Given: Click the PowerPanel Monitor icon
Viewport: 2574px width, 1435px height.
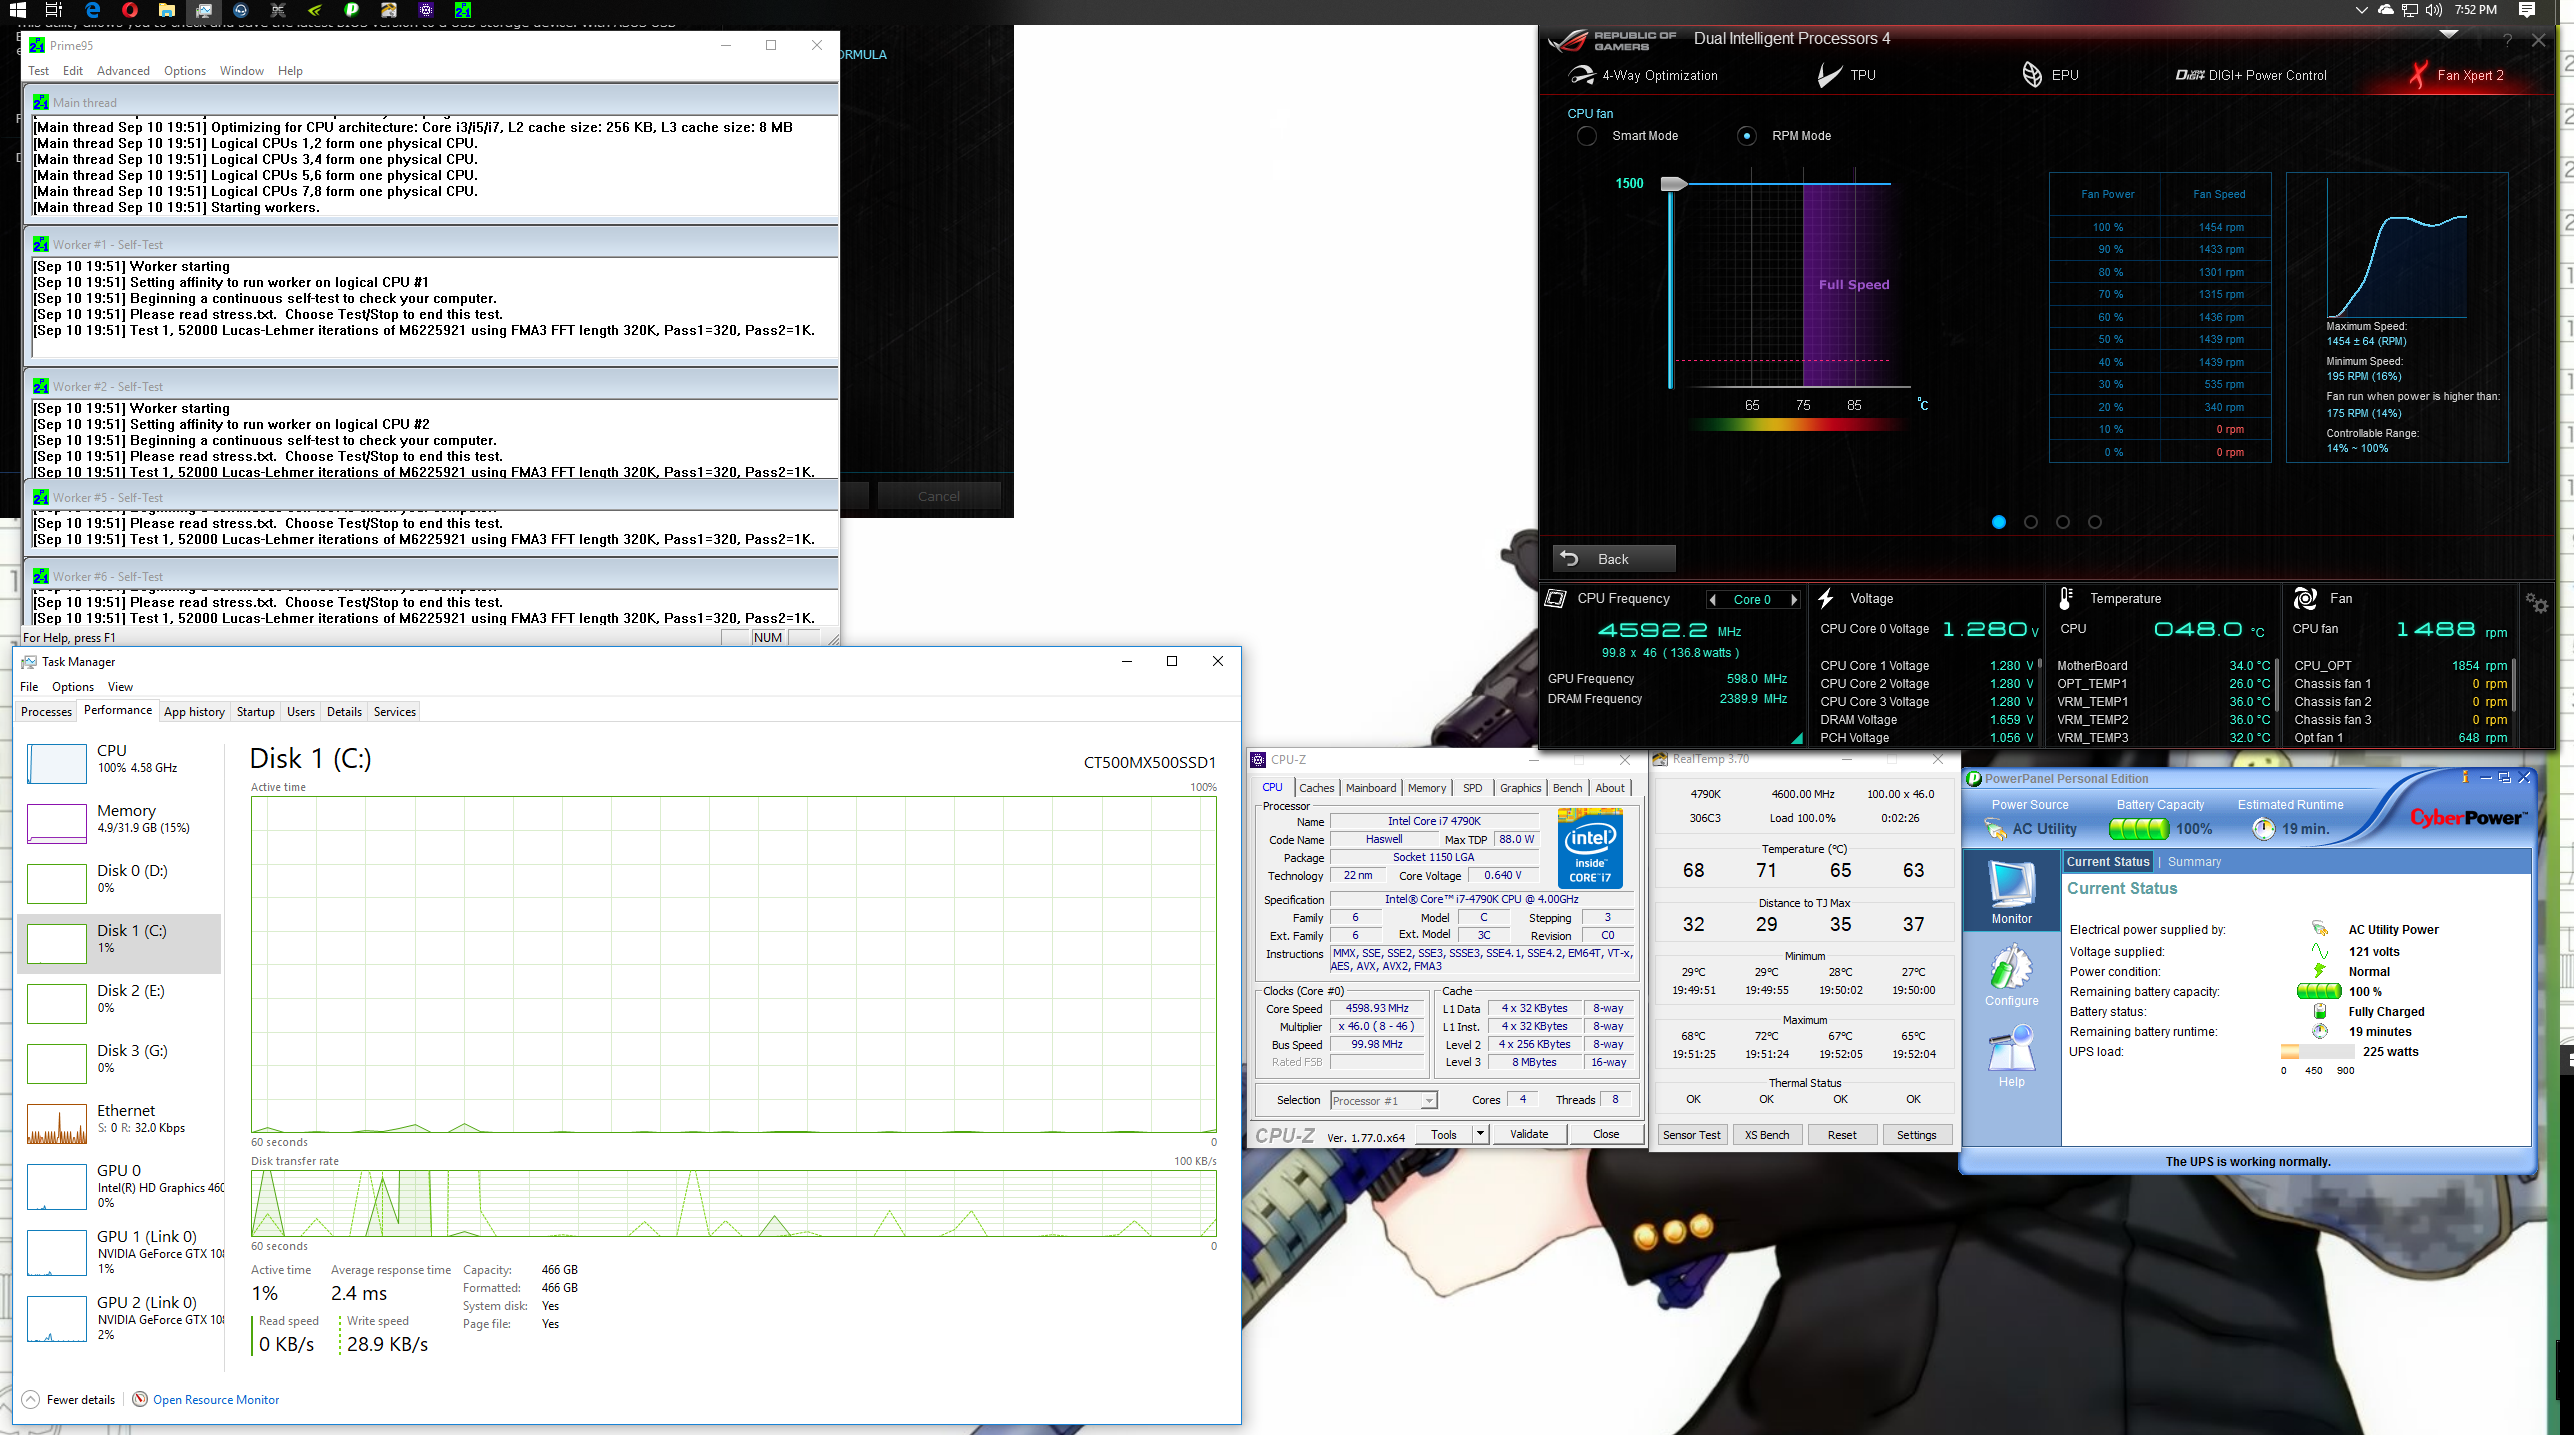Looking at the screenshot, I should 2011,891.
